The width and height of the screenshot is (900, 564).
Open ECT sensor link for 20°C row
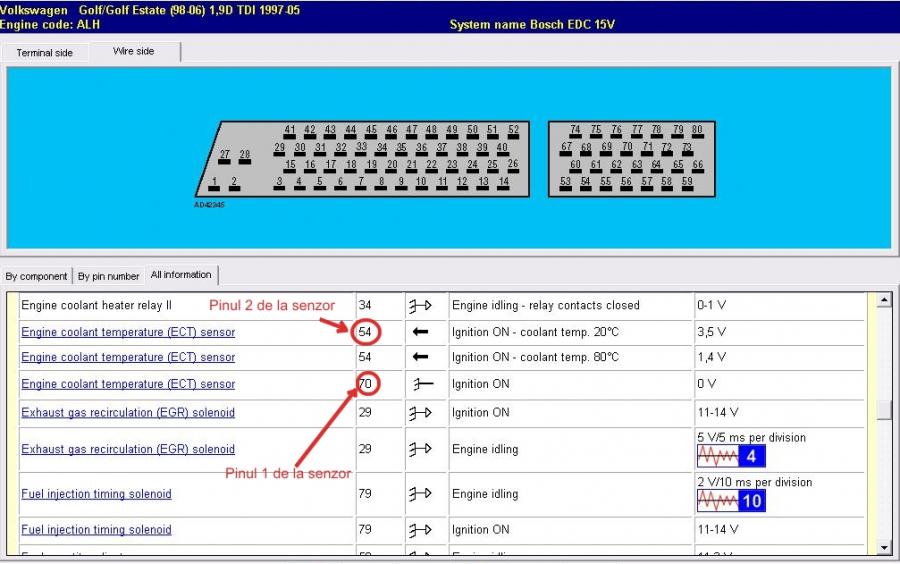pos(128,332)
